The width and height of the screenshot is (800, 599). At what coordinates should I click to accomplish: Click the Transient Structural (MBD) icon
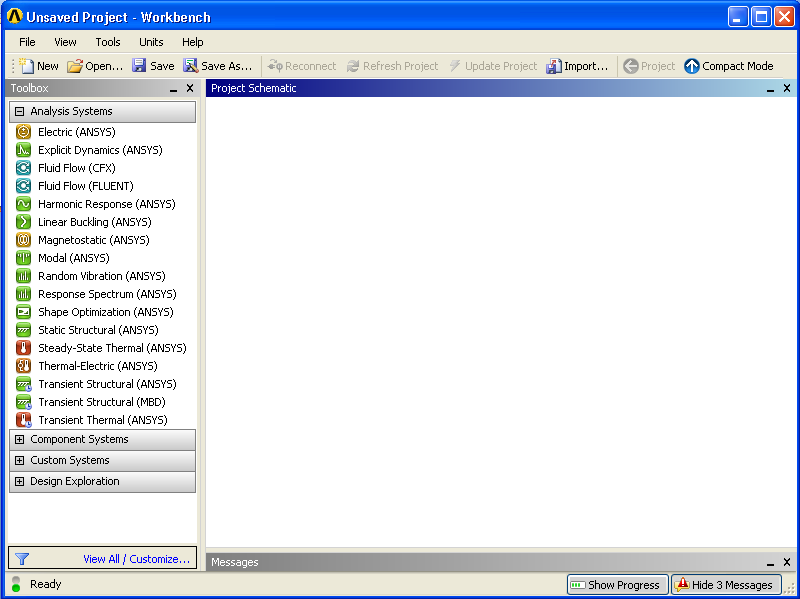tap(23, 402)
